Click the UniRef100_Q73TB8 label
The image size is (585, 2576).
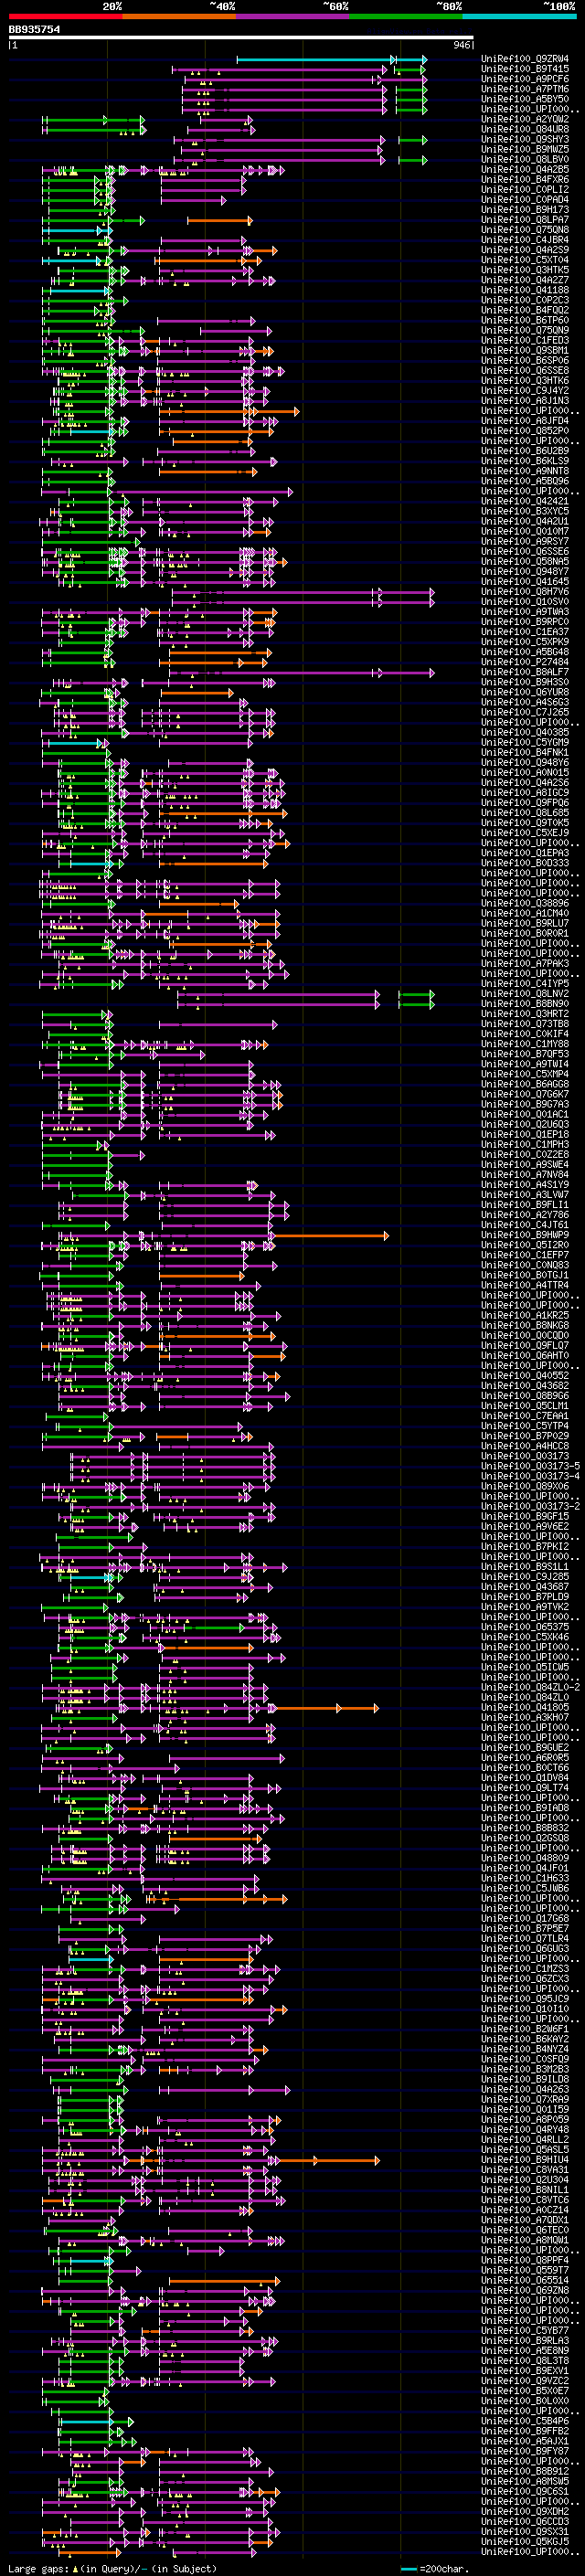coord(525,1024)
